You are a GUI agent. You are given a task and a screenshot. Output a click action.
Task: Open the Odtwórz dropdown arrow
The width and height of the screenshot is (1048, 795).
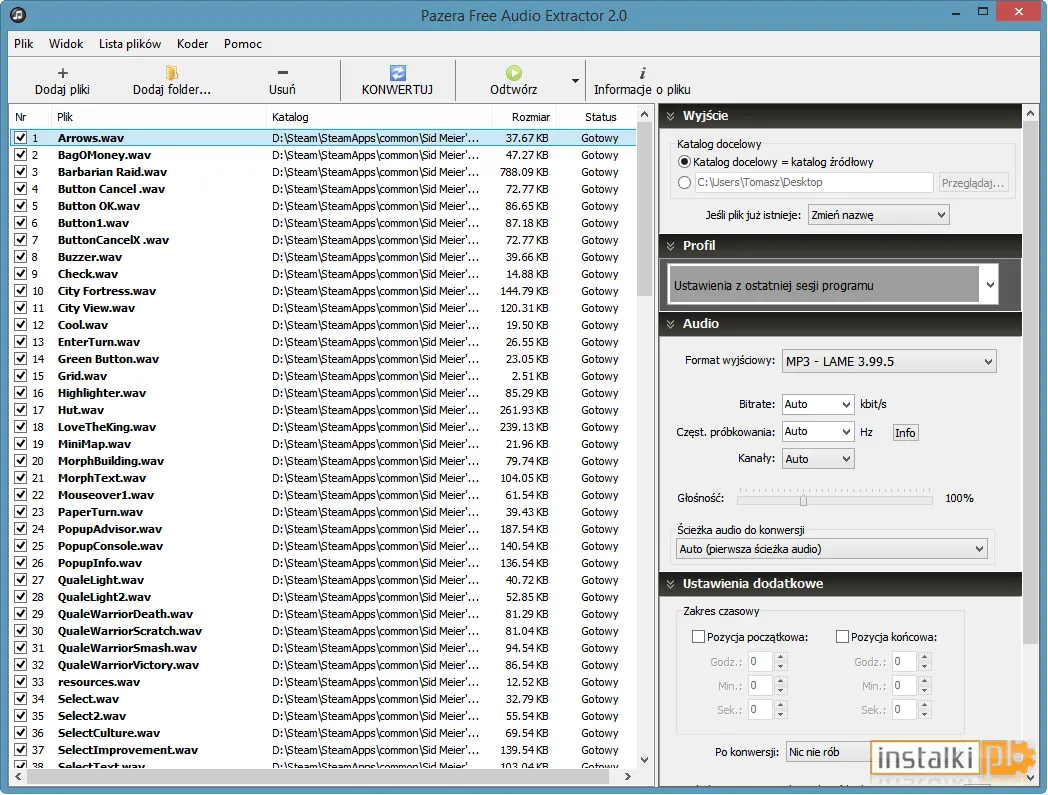575,81
